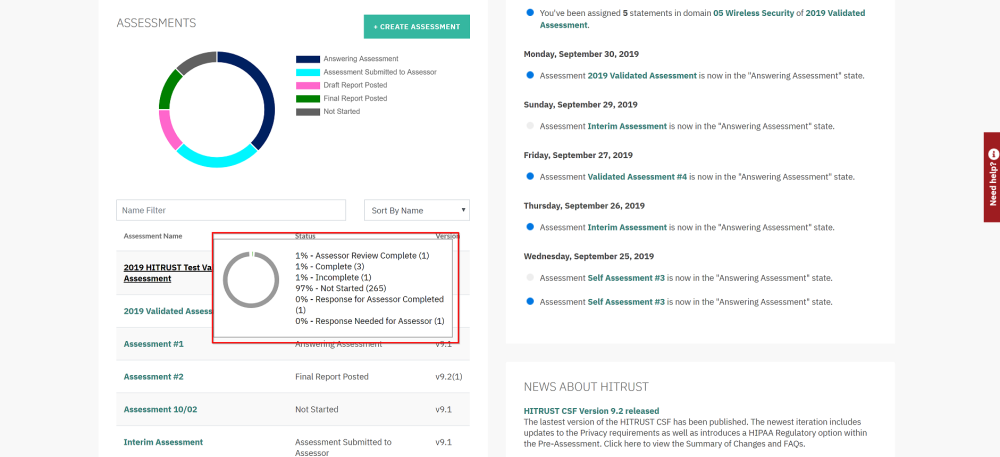1000x457 pixels.
Task: Click the grey progress ring in the tooltip
Action: 251,280
